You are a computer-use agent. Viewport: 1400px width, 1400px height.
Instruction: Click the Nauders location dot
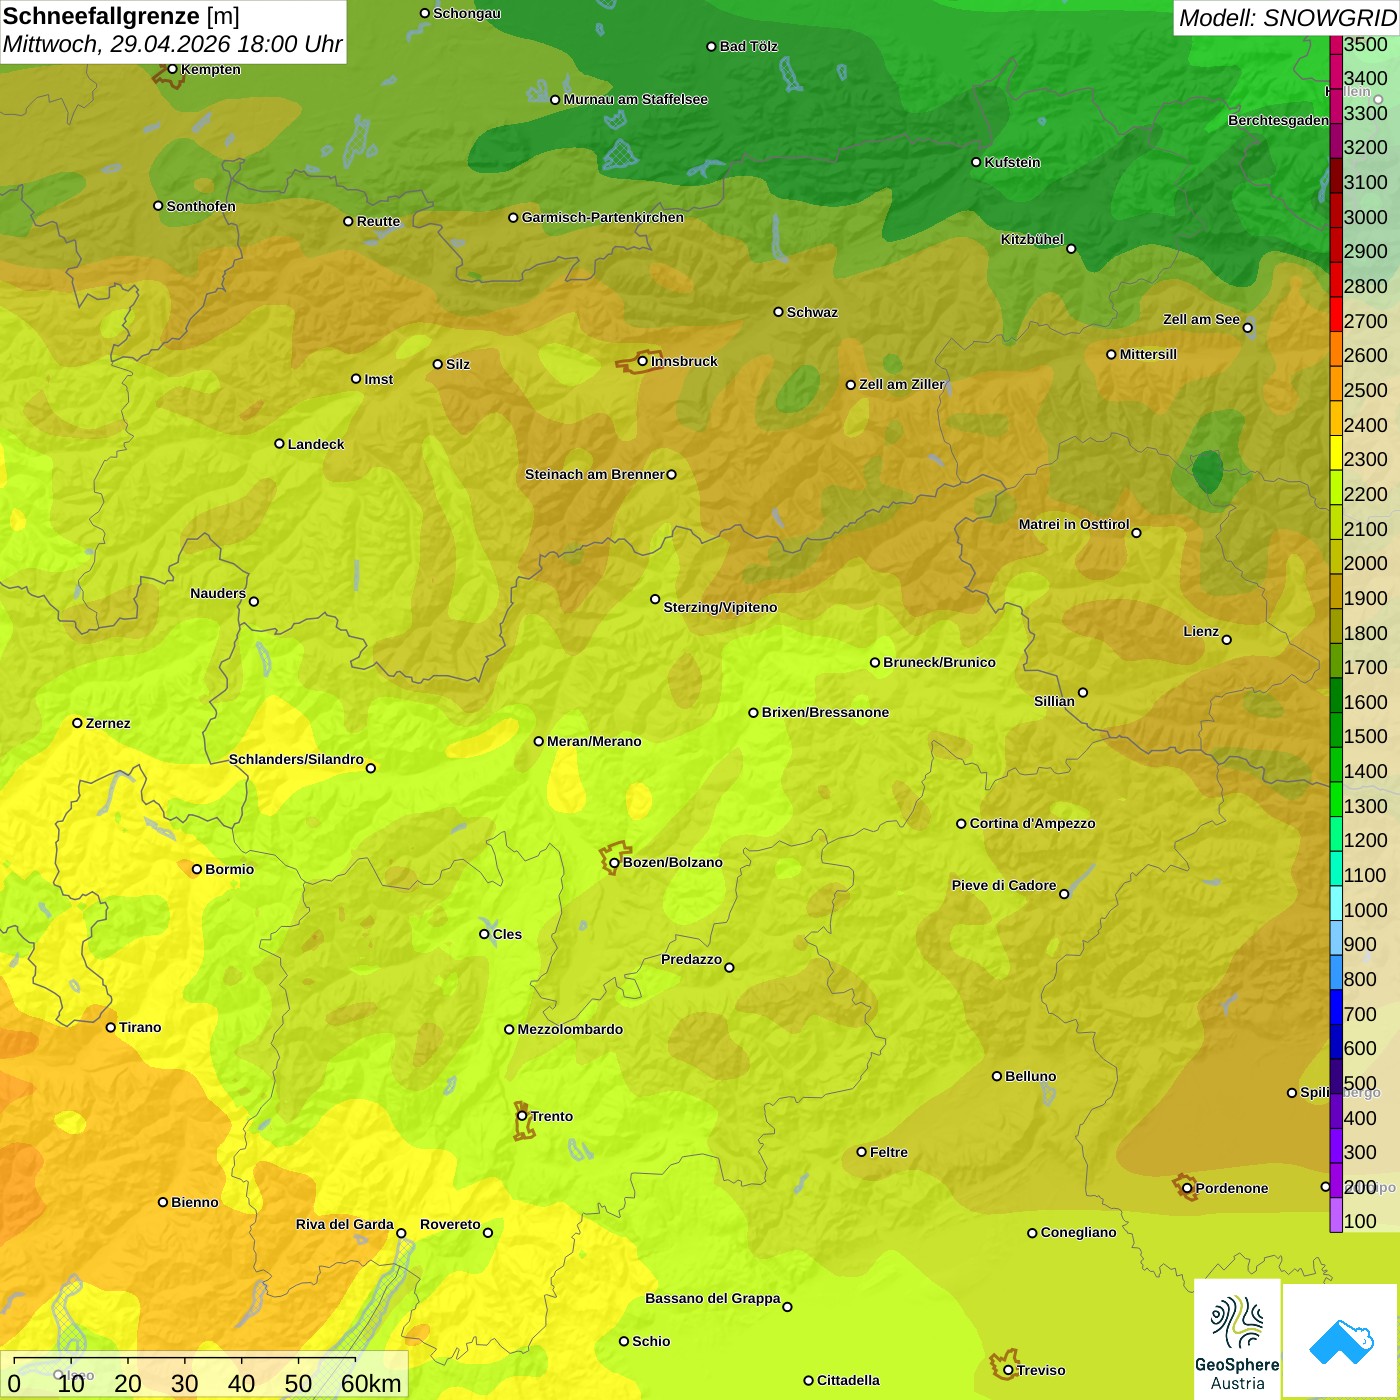[x=254, y=601]
